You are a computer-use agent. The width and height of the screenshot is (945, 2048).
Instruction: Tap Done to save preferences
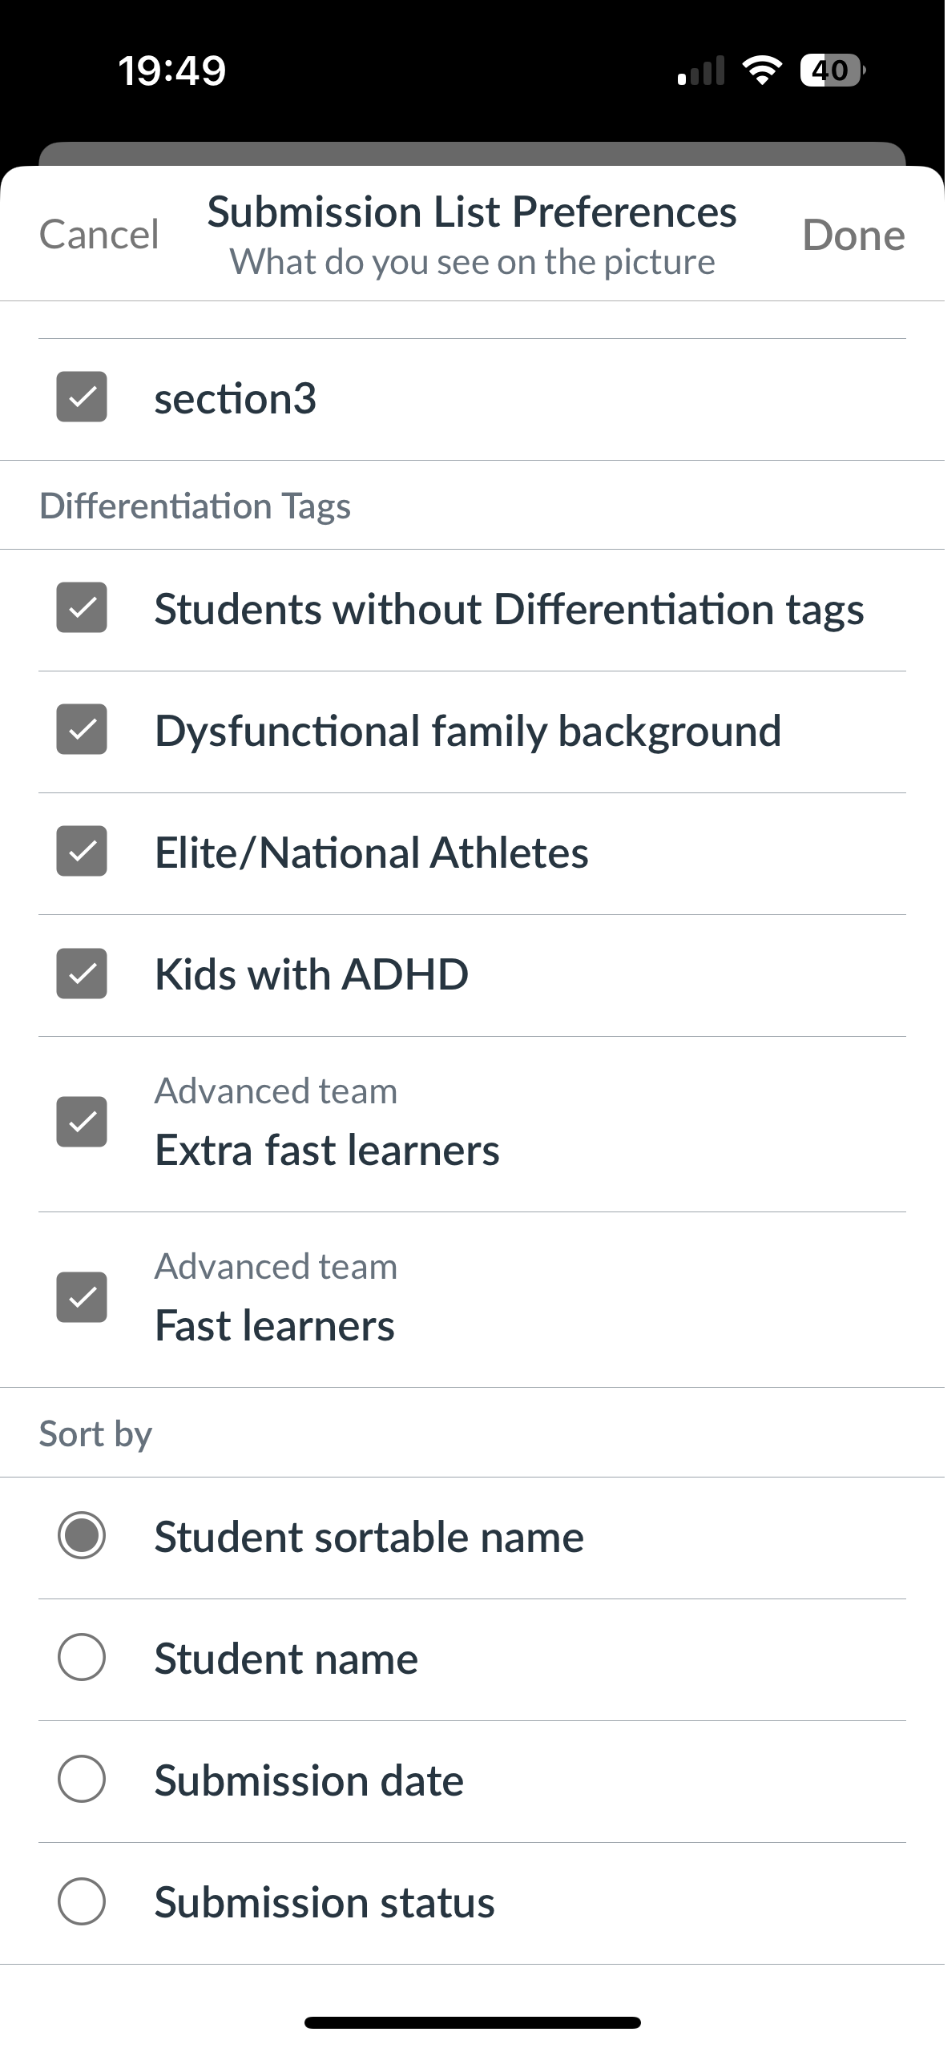coord(853,235)
